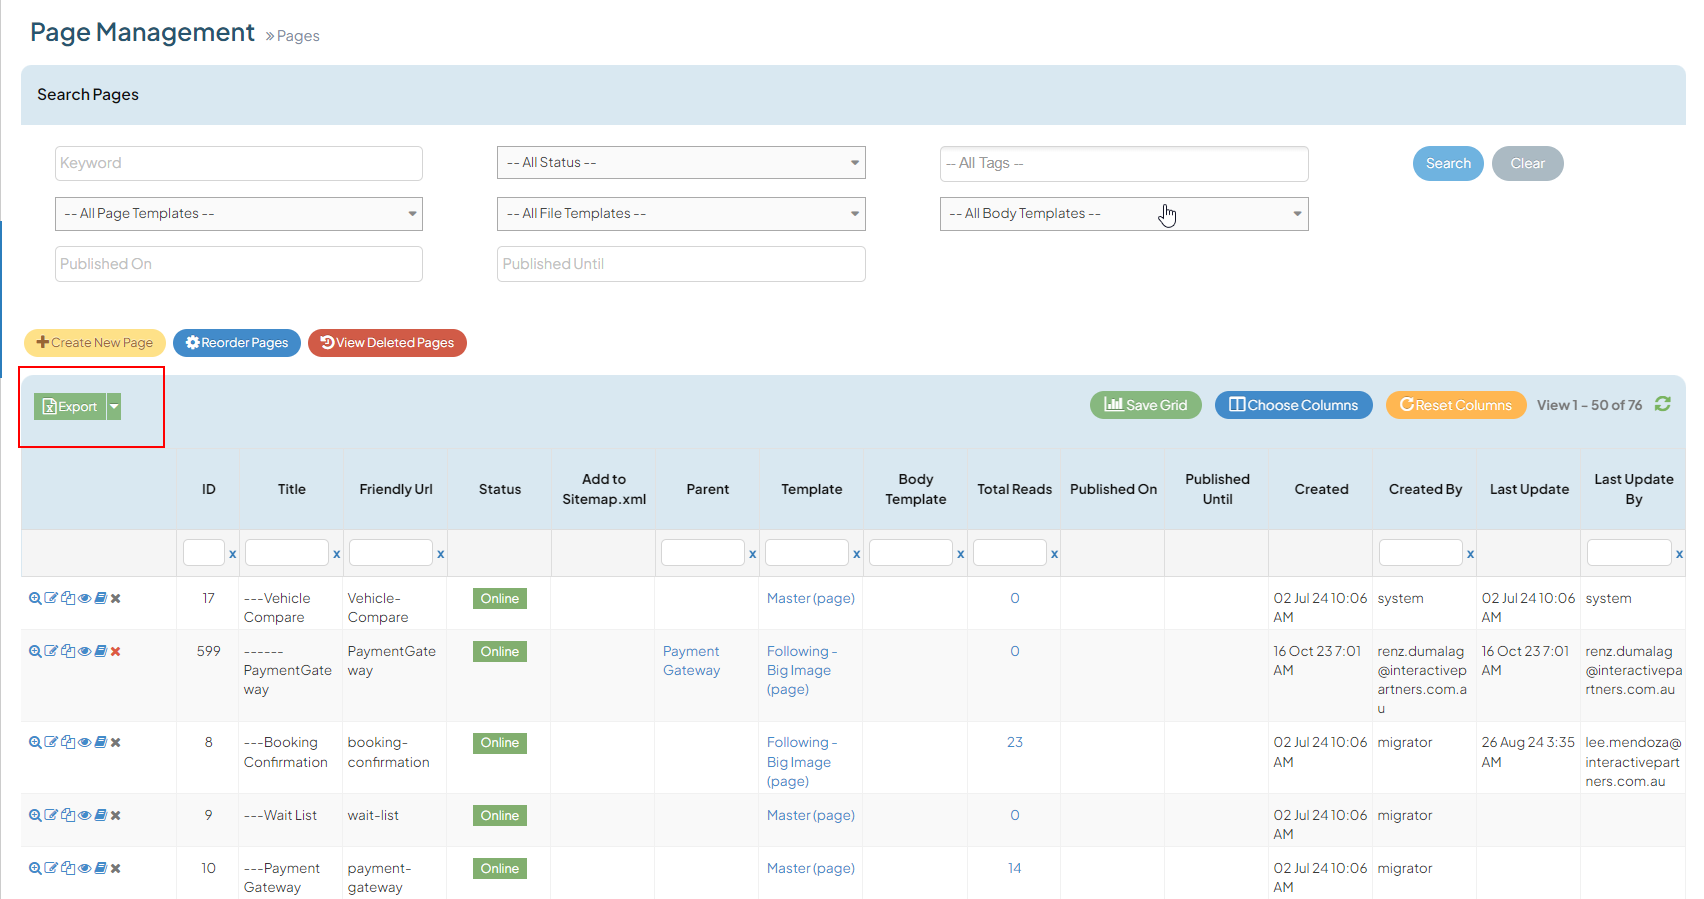The width and height of the screenshot is (1704, 899).
Task: Sort by the Title column header
Action: click(x=291, y=489)
